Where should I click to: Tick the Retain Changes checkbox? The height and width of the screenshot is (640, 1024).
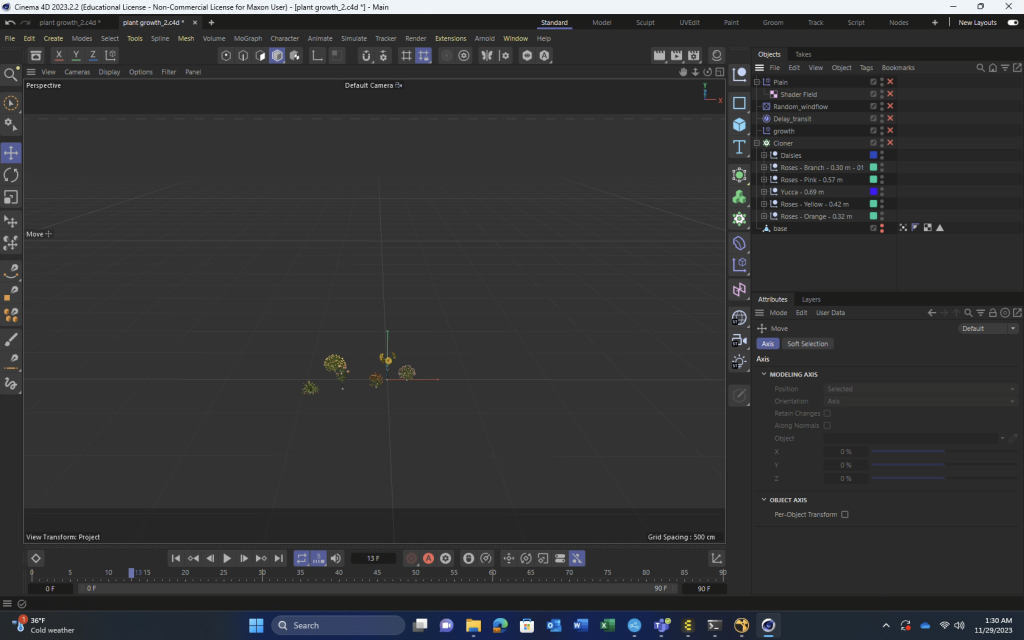point(827,413)
